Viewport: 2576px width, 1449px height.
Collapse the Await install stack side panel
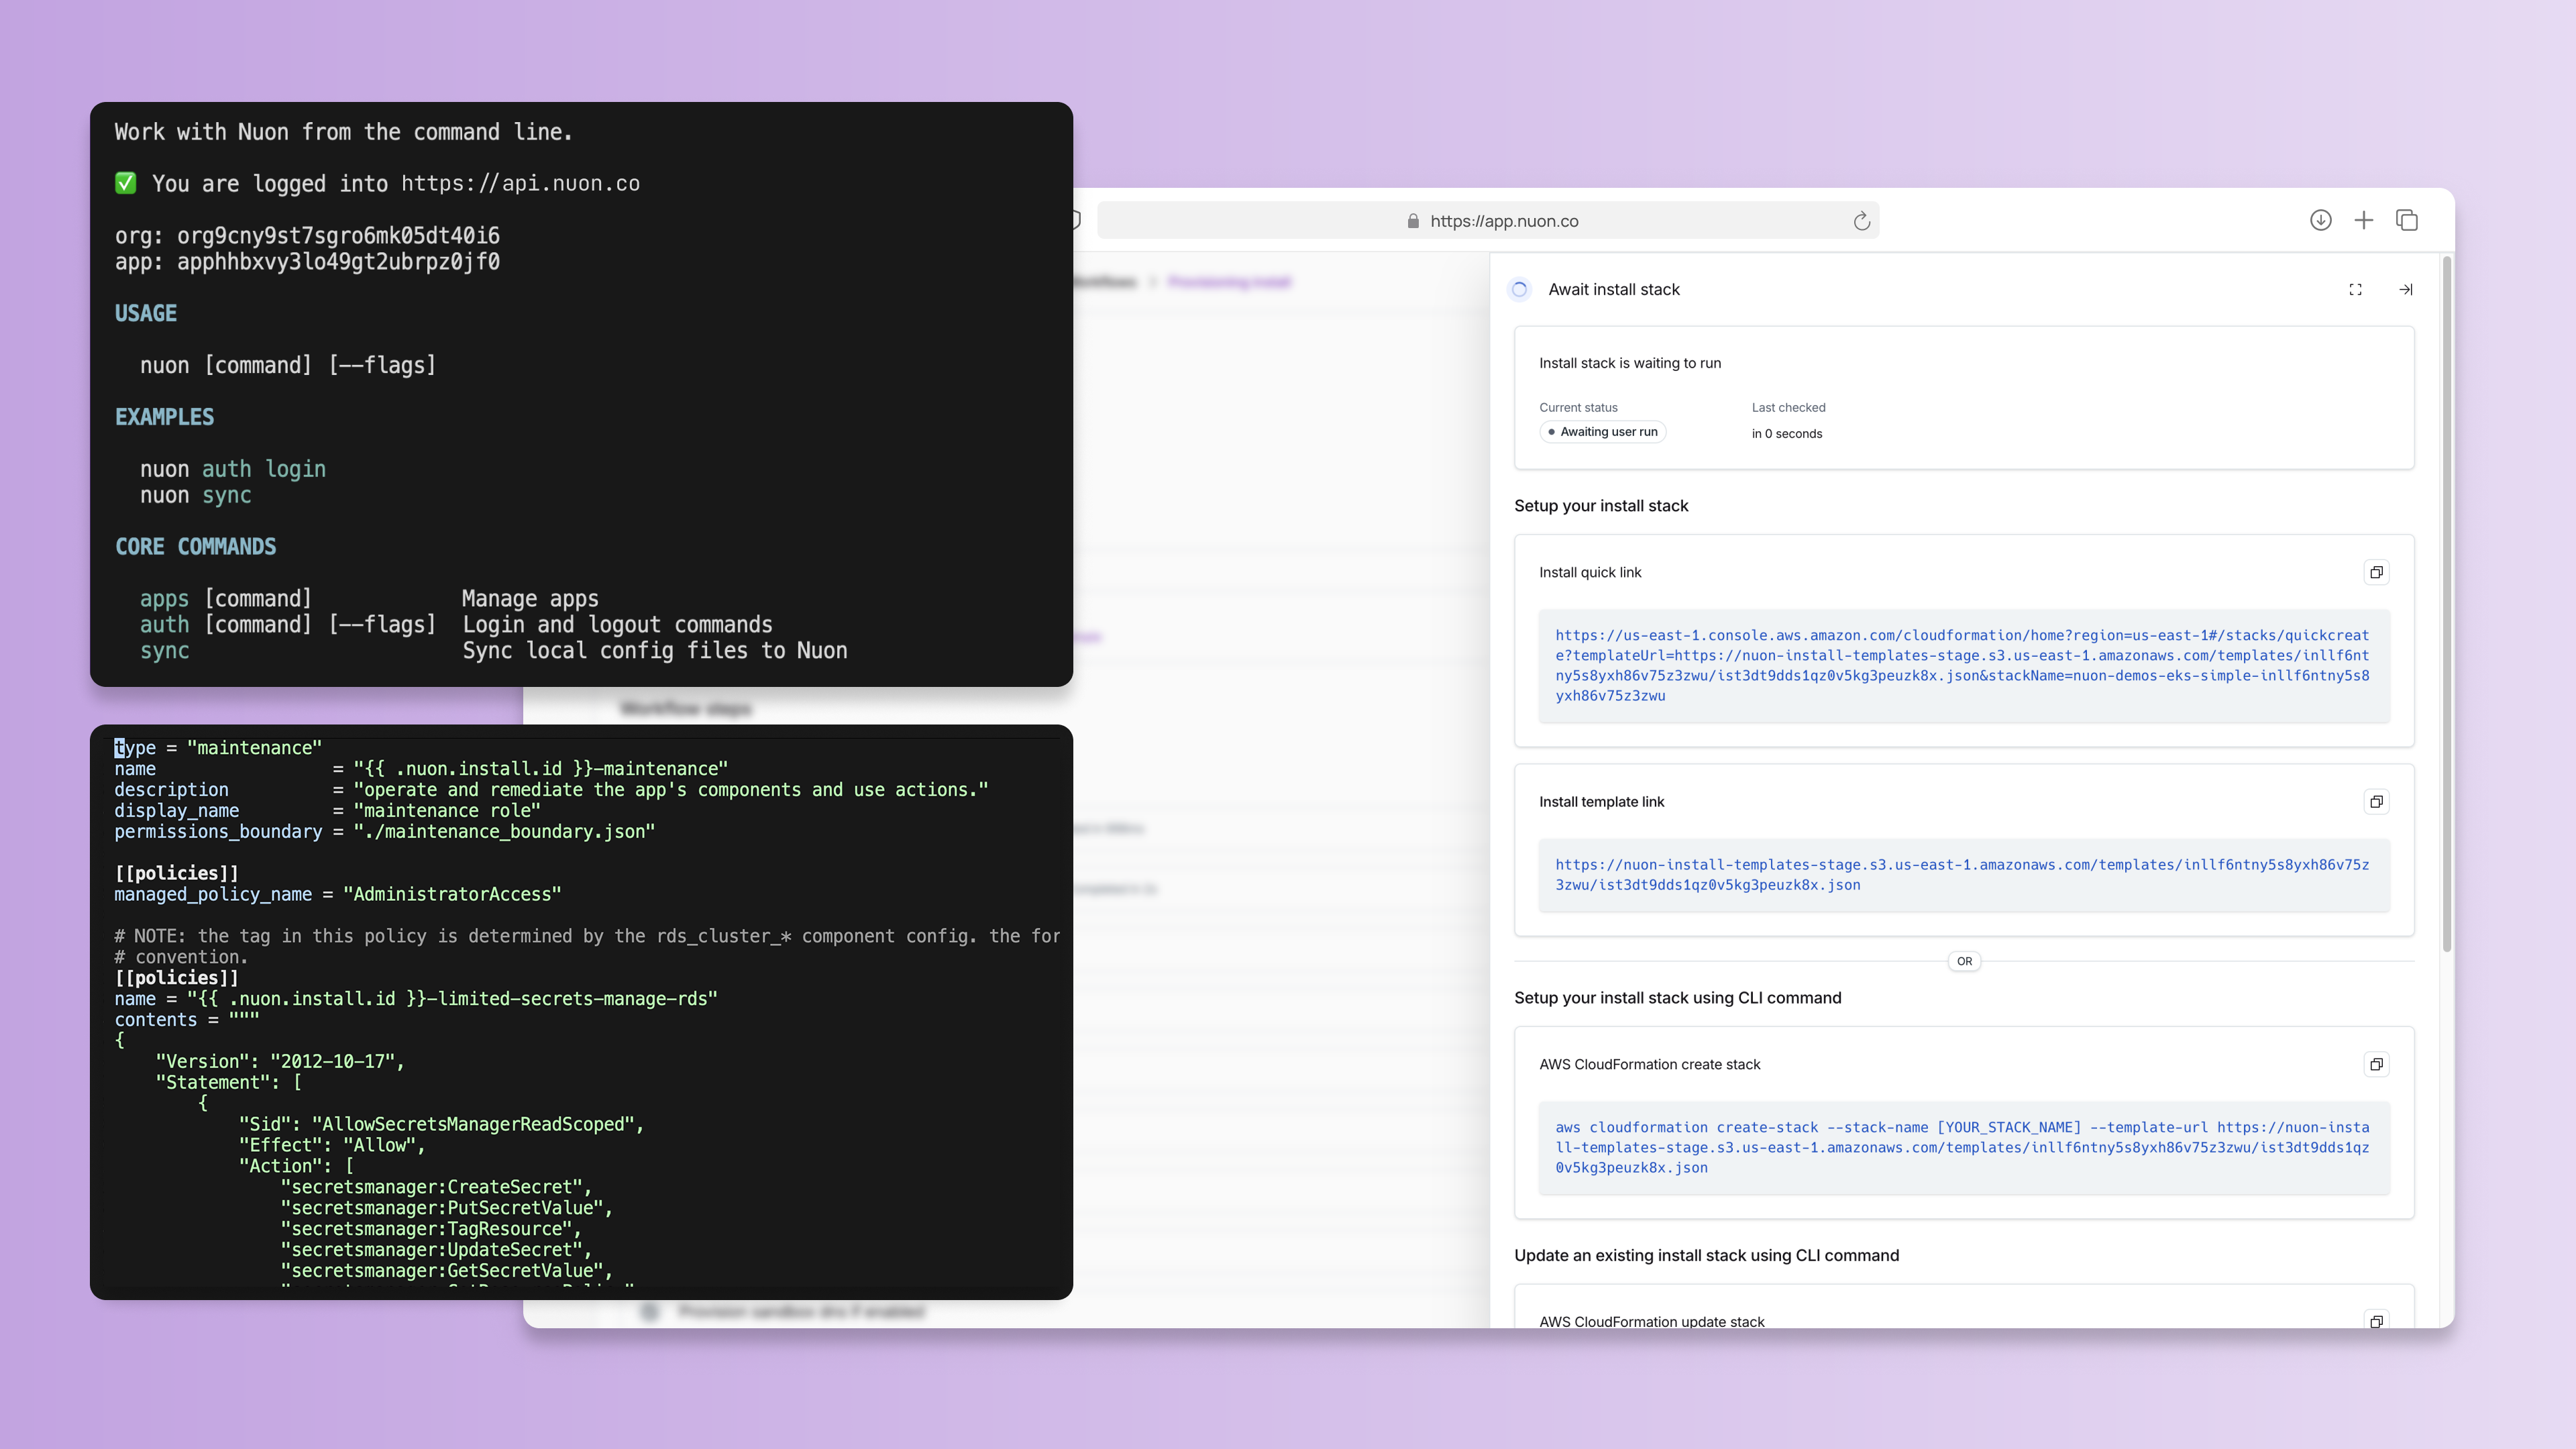pos(2405,290)
